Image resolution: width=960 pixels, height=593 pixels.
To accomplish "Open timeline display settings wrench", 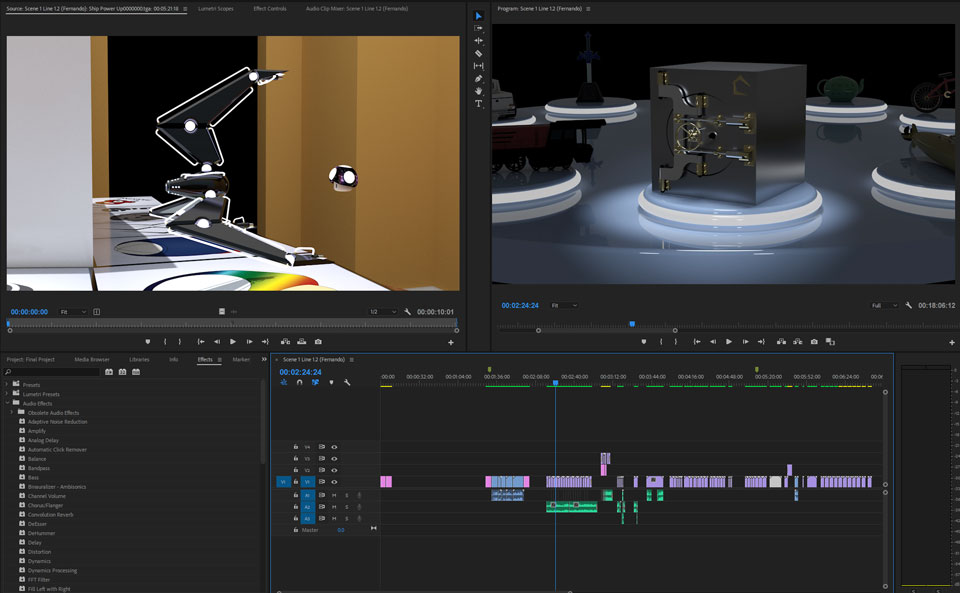I will 347,382.
